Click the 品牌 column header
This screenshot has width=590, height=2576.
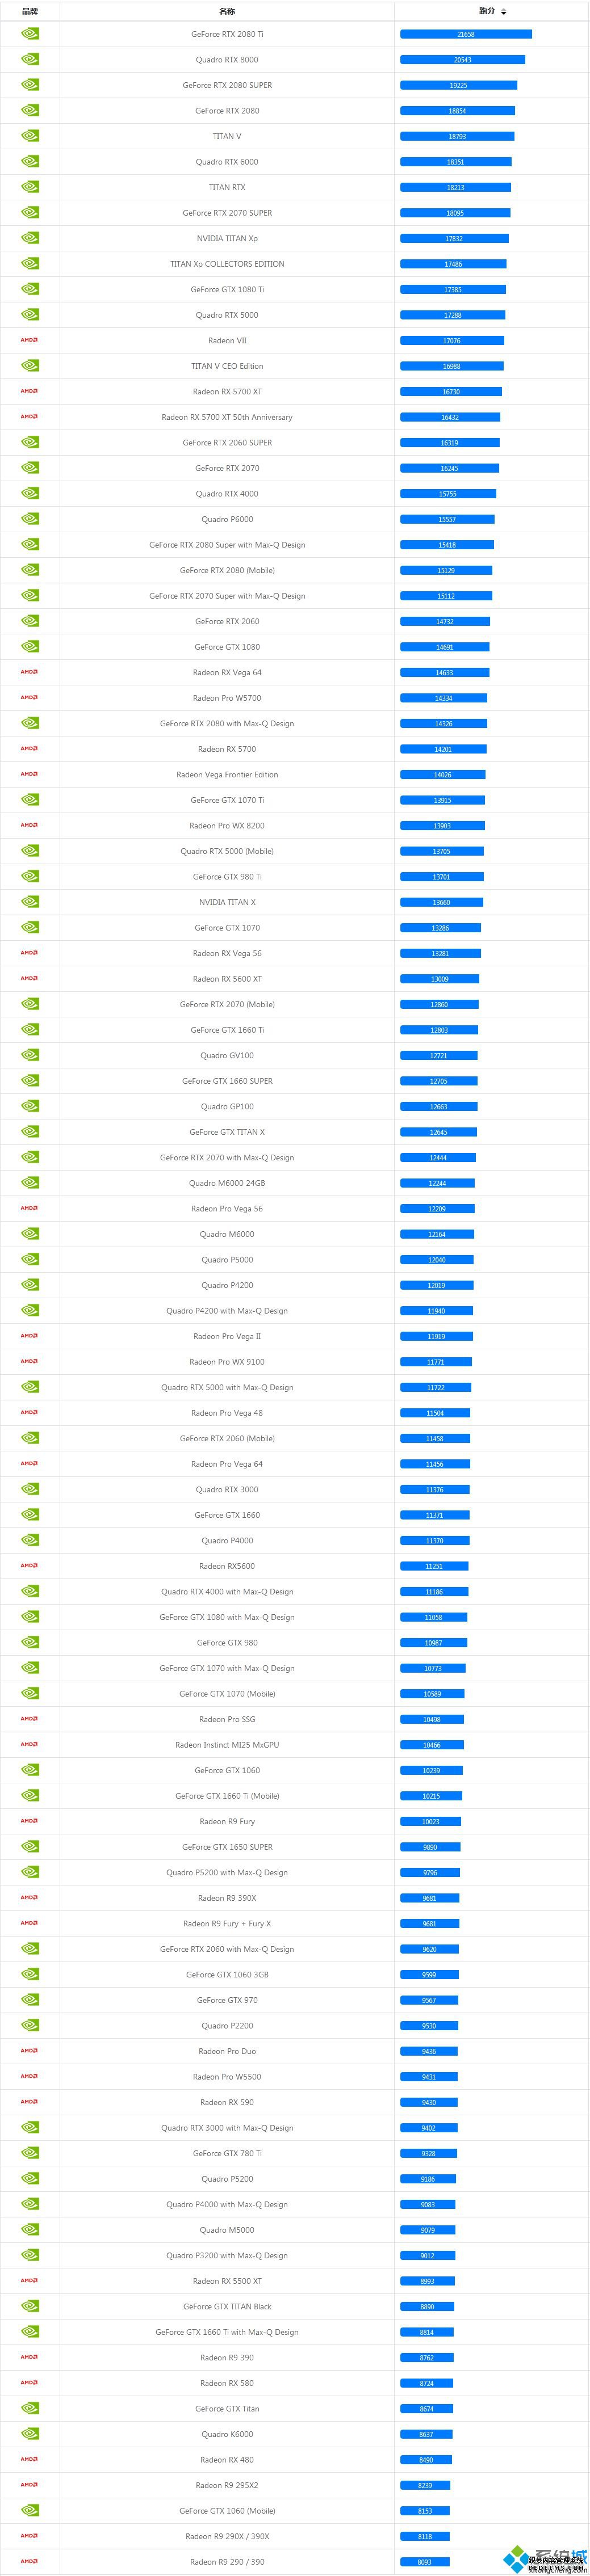click(x=30, y=11)
